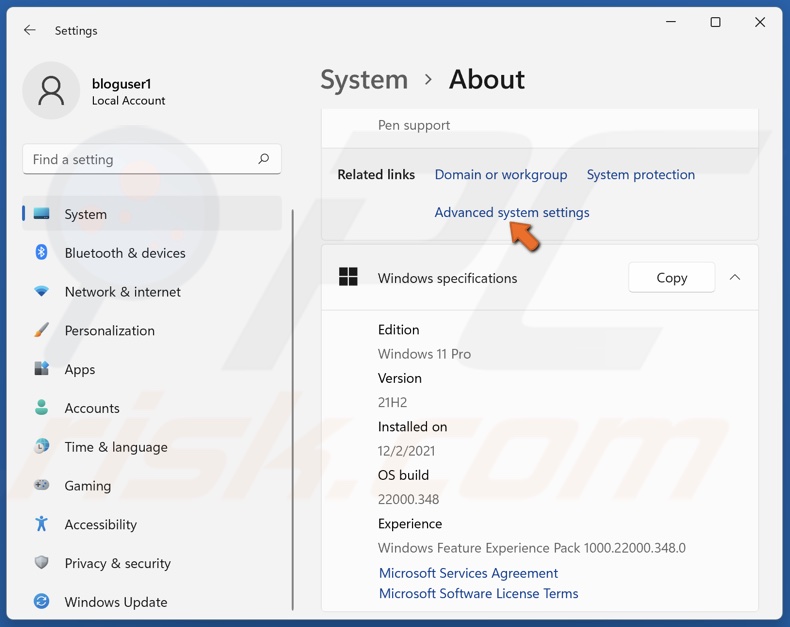Open Gaming settings label
Image resolution: width=790 pixels, height=627 pixels.
pos(88,486)
